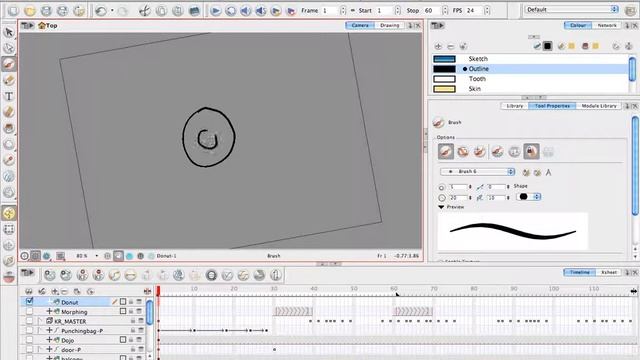This screenshot has height=360, width=640.
Task: Click the Add Keyframe icon in timeline toolbar
Action: click(x=82, y=275)
